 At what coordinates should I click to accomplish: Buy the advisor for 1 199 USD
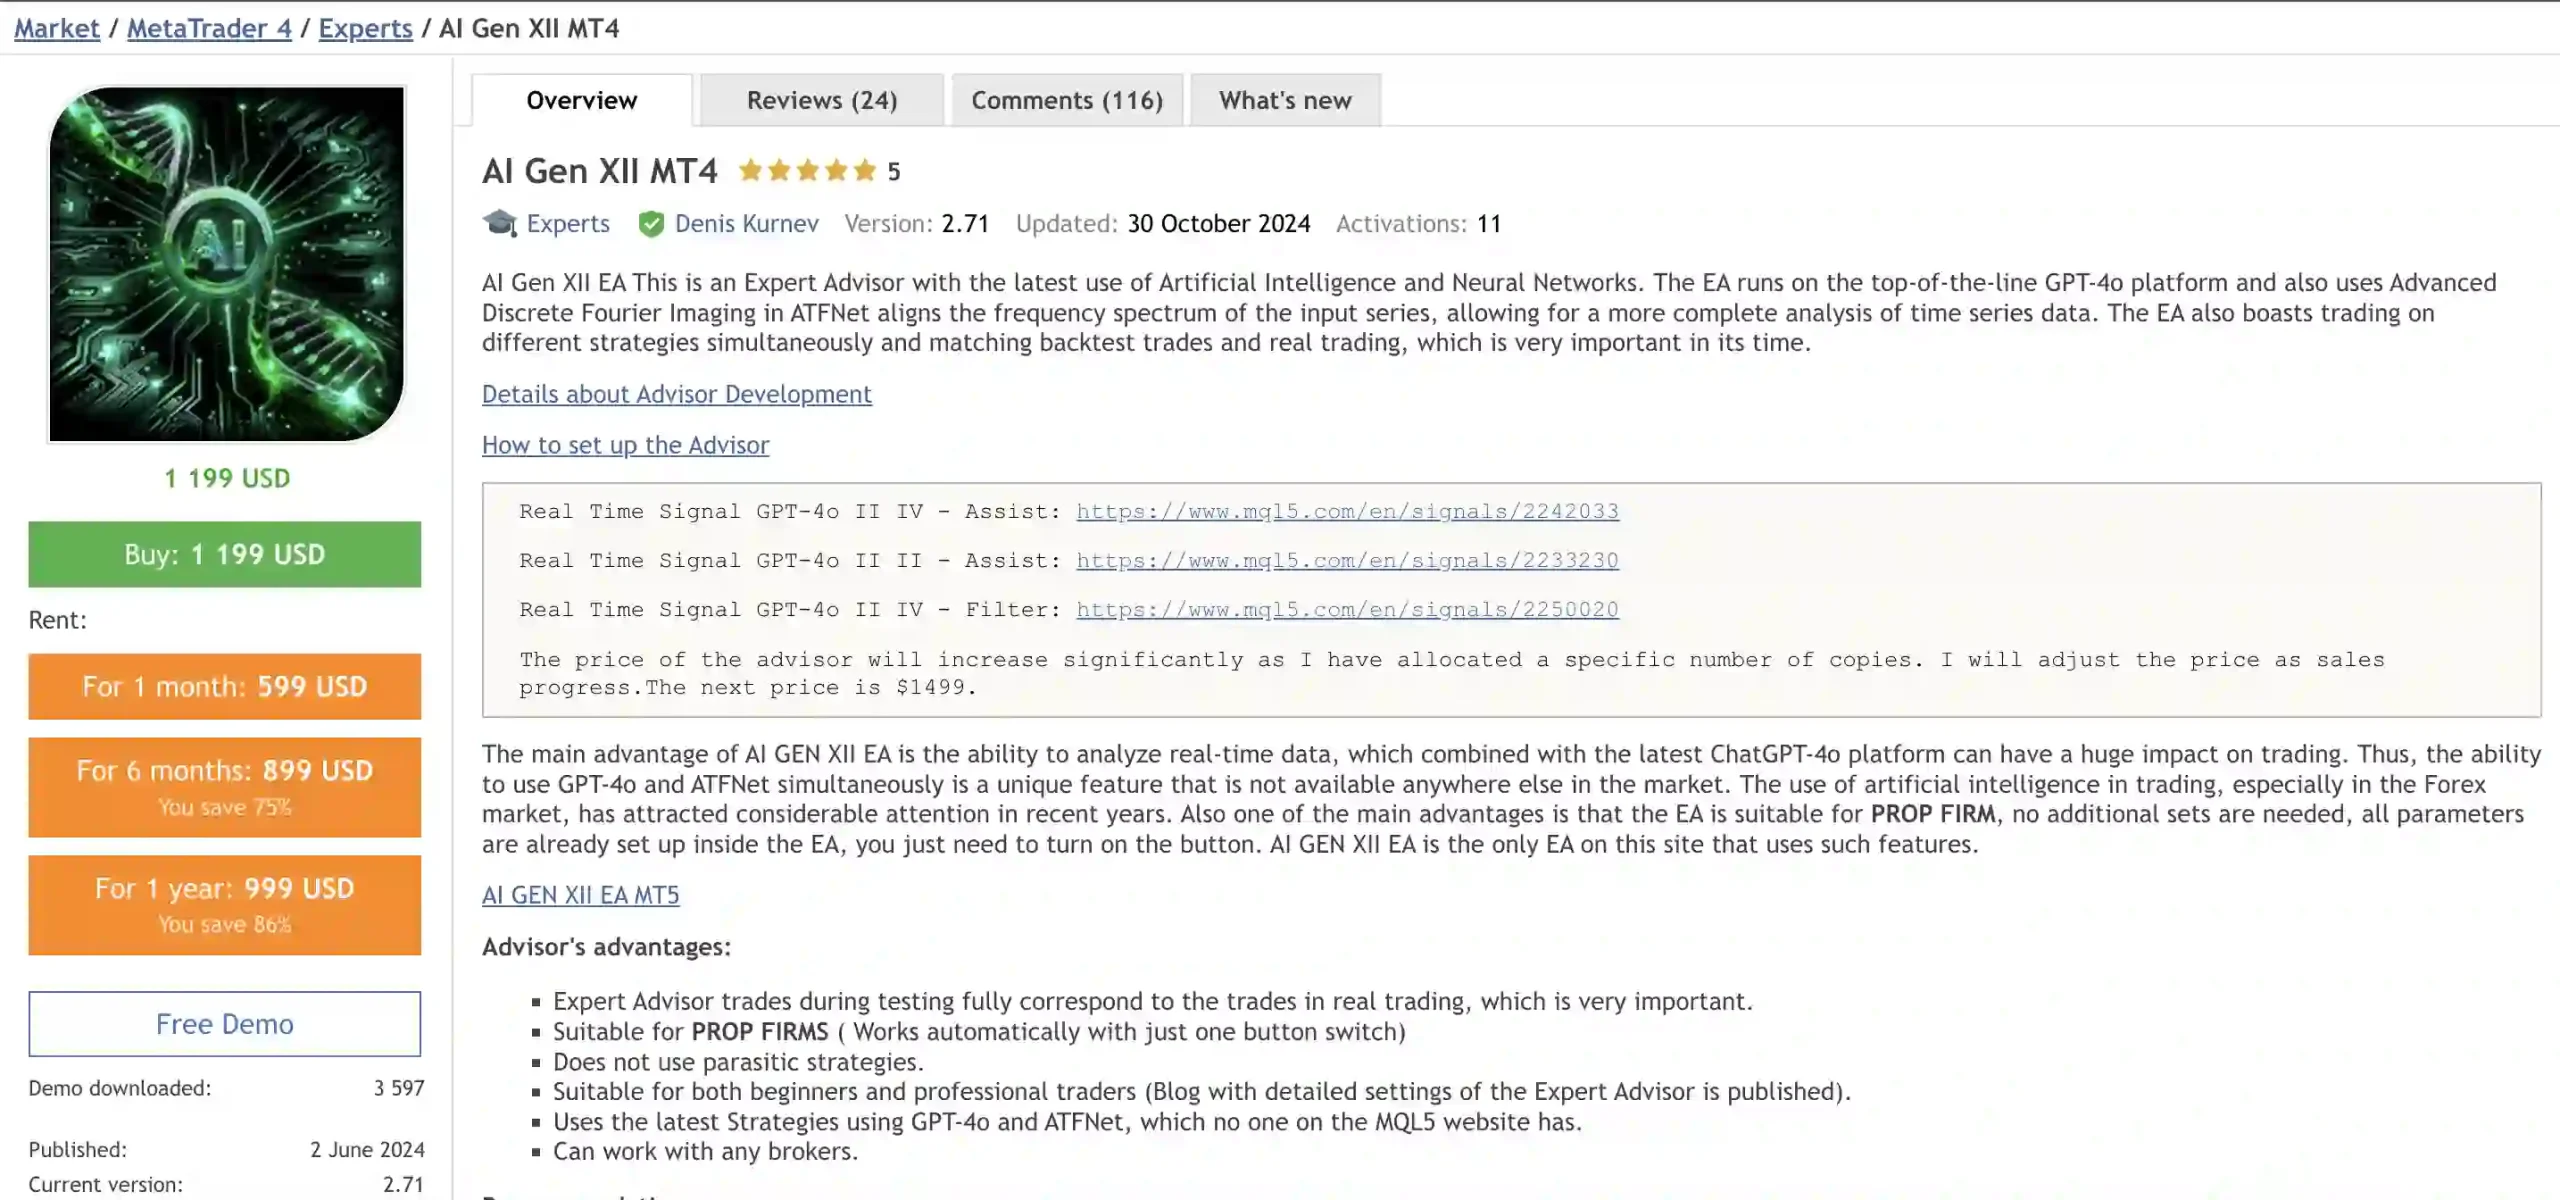(225, 554)
